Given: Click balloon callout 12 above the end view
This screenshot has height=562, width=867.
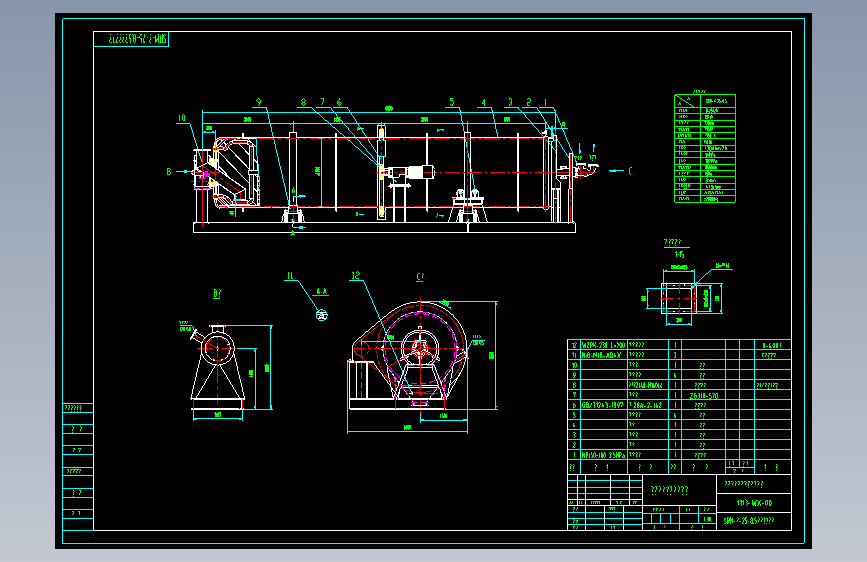Looking at the screenshot, I should tap(356, 275).
